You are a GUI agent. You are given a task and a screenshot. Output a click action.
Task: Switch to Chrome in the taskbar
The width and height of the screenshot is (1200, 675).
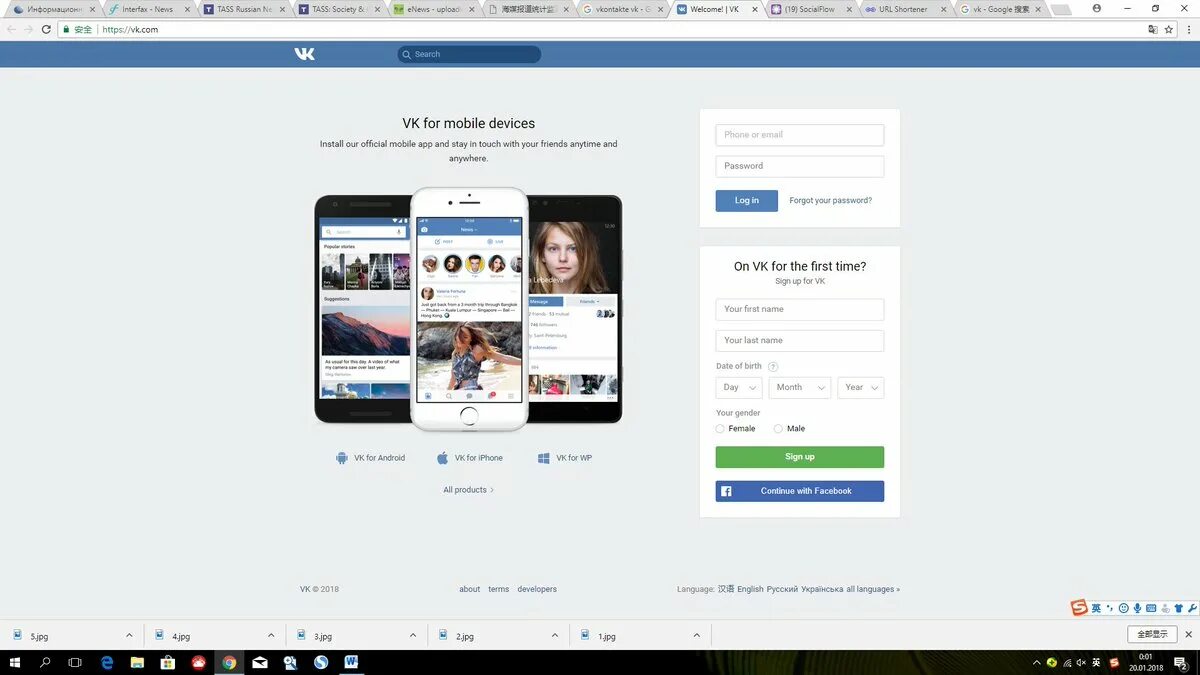(x=229, y=662)
